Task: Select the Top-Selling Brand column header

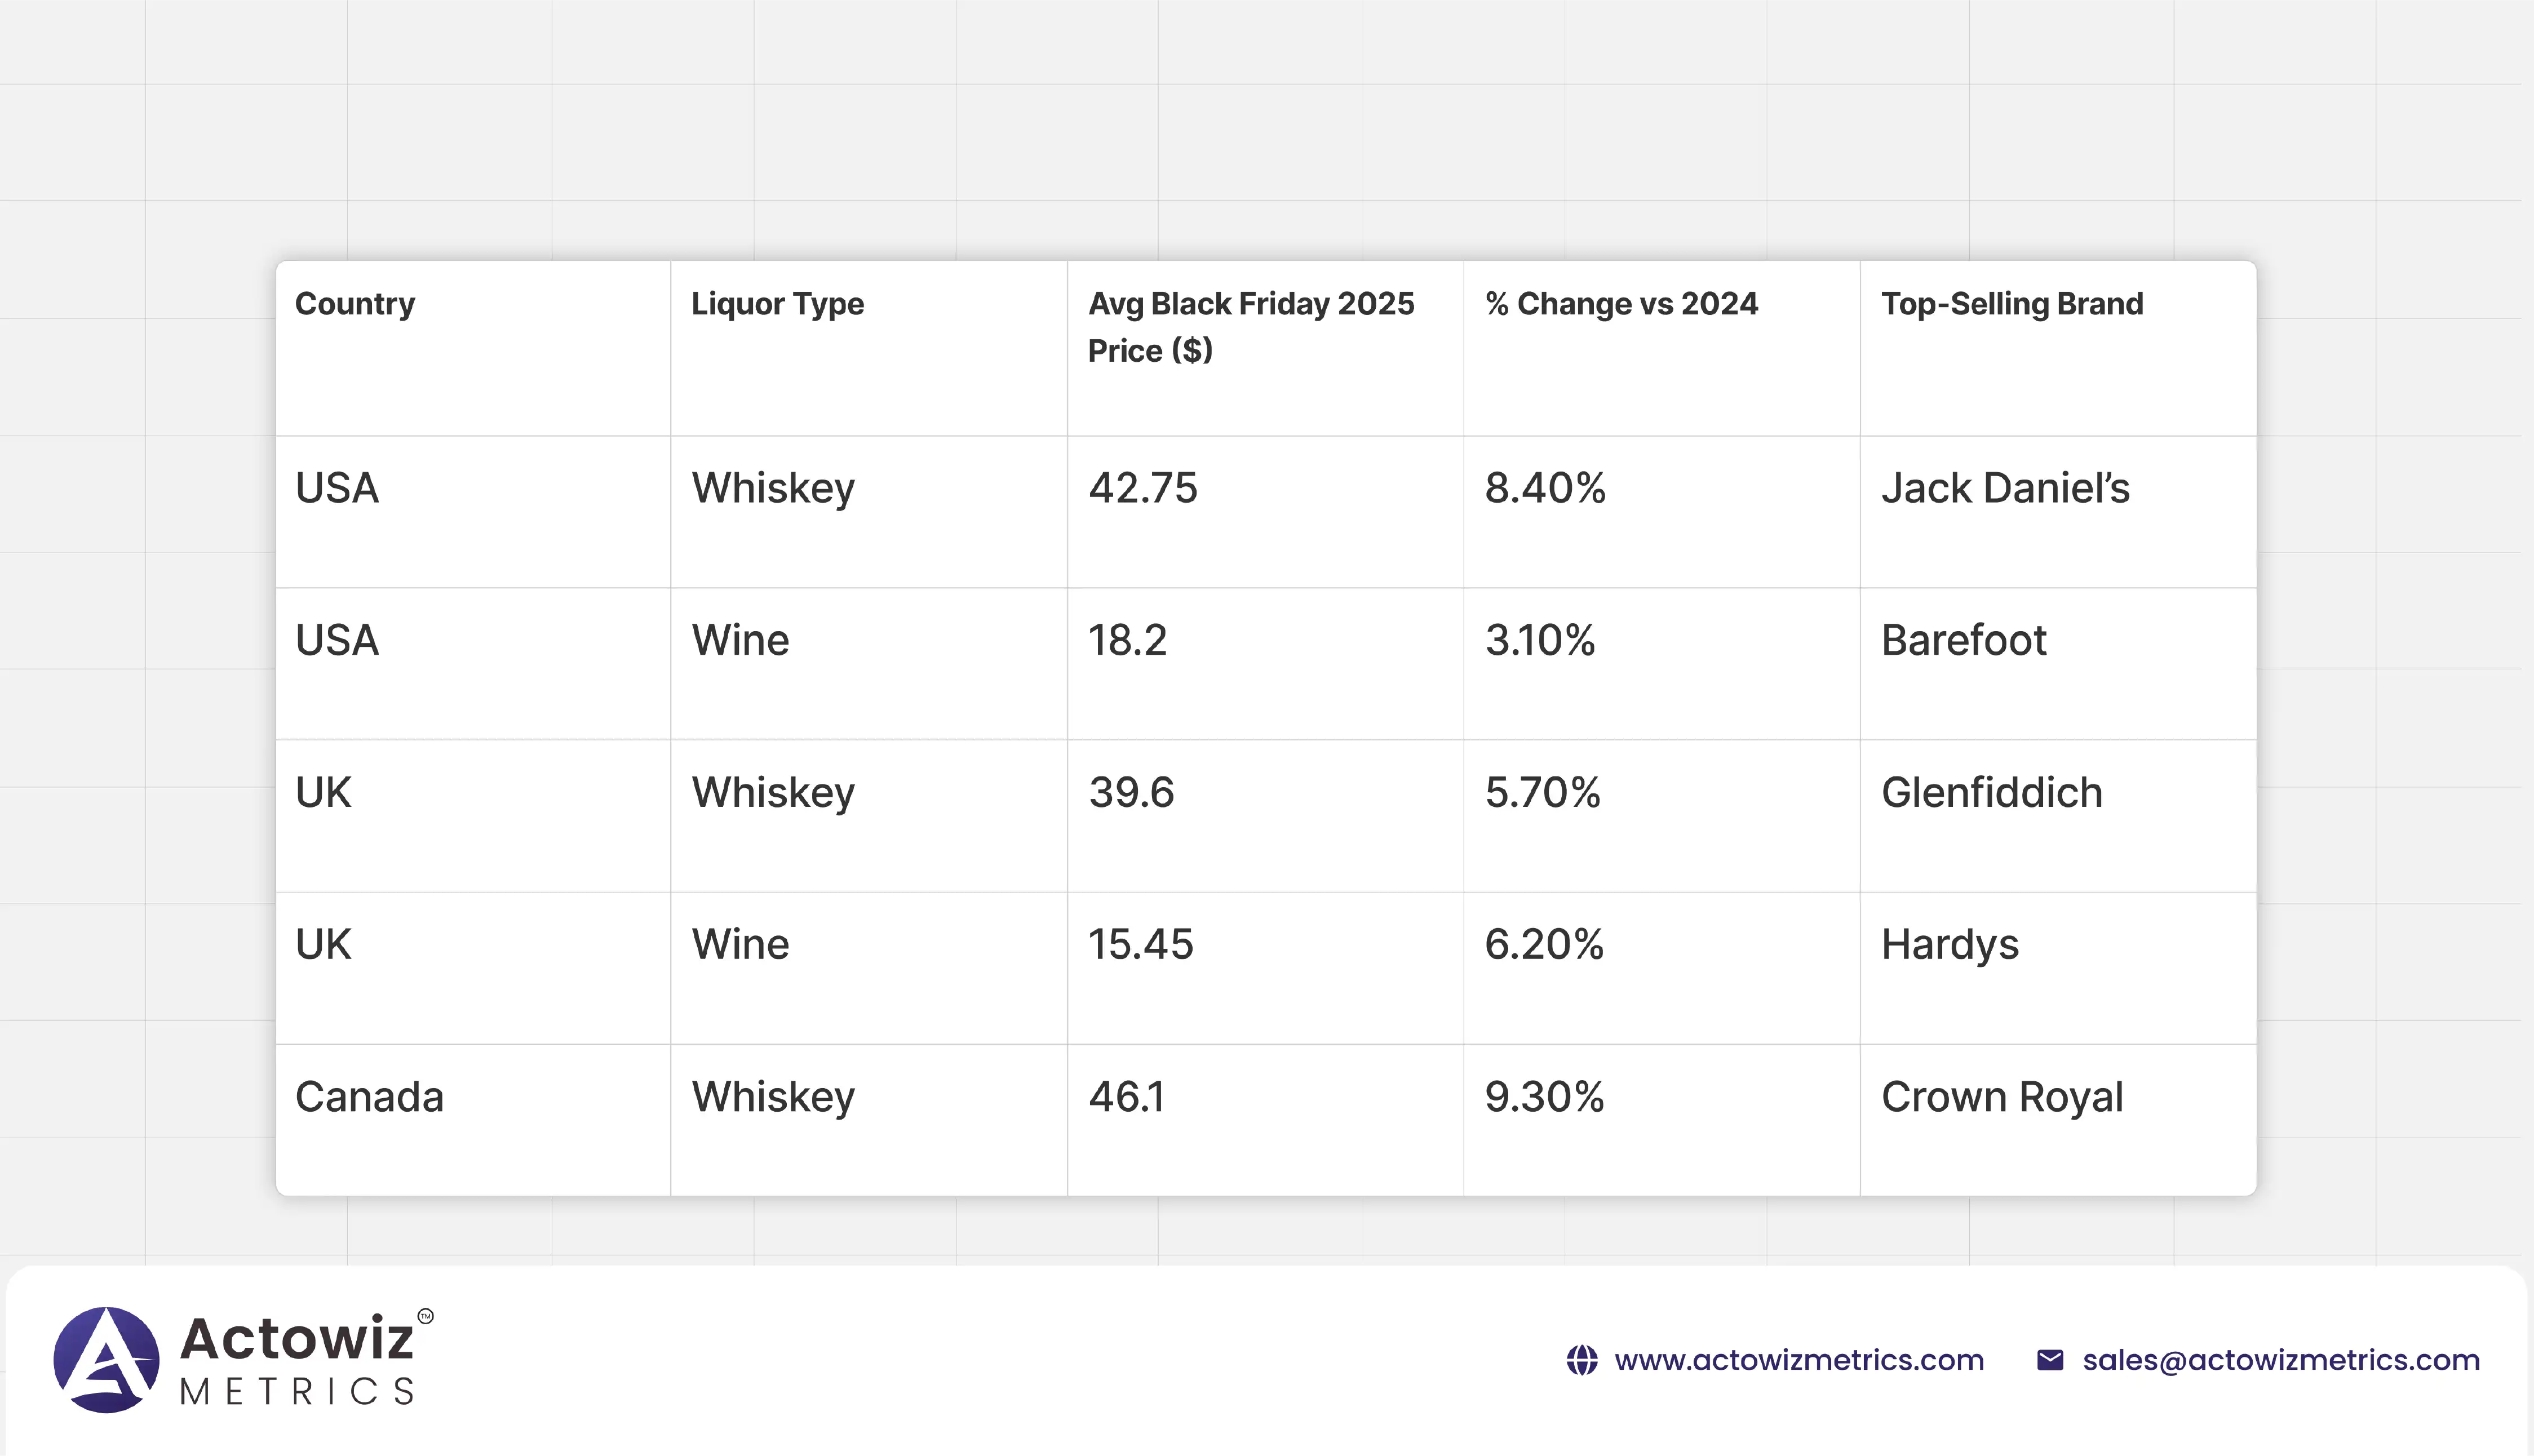Action: click(x=2012, y=304)
